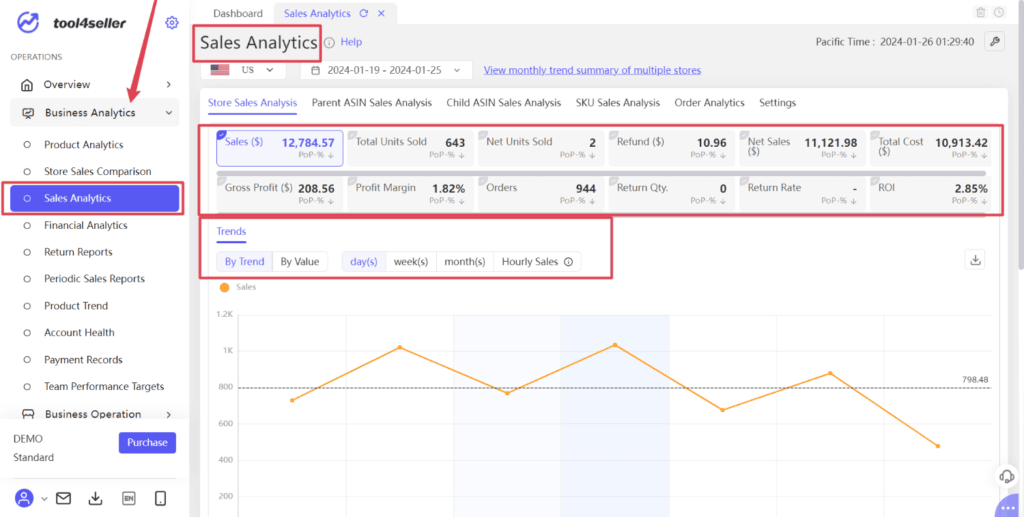Select the Store Sales Analysis tab
Screen dimensions: 1024x517
click(x=252, y=102)
